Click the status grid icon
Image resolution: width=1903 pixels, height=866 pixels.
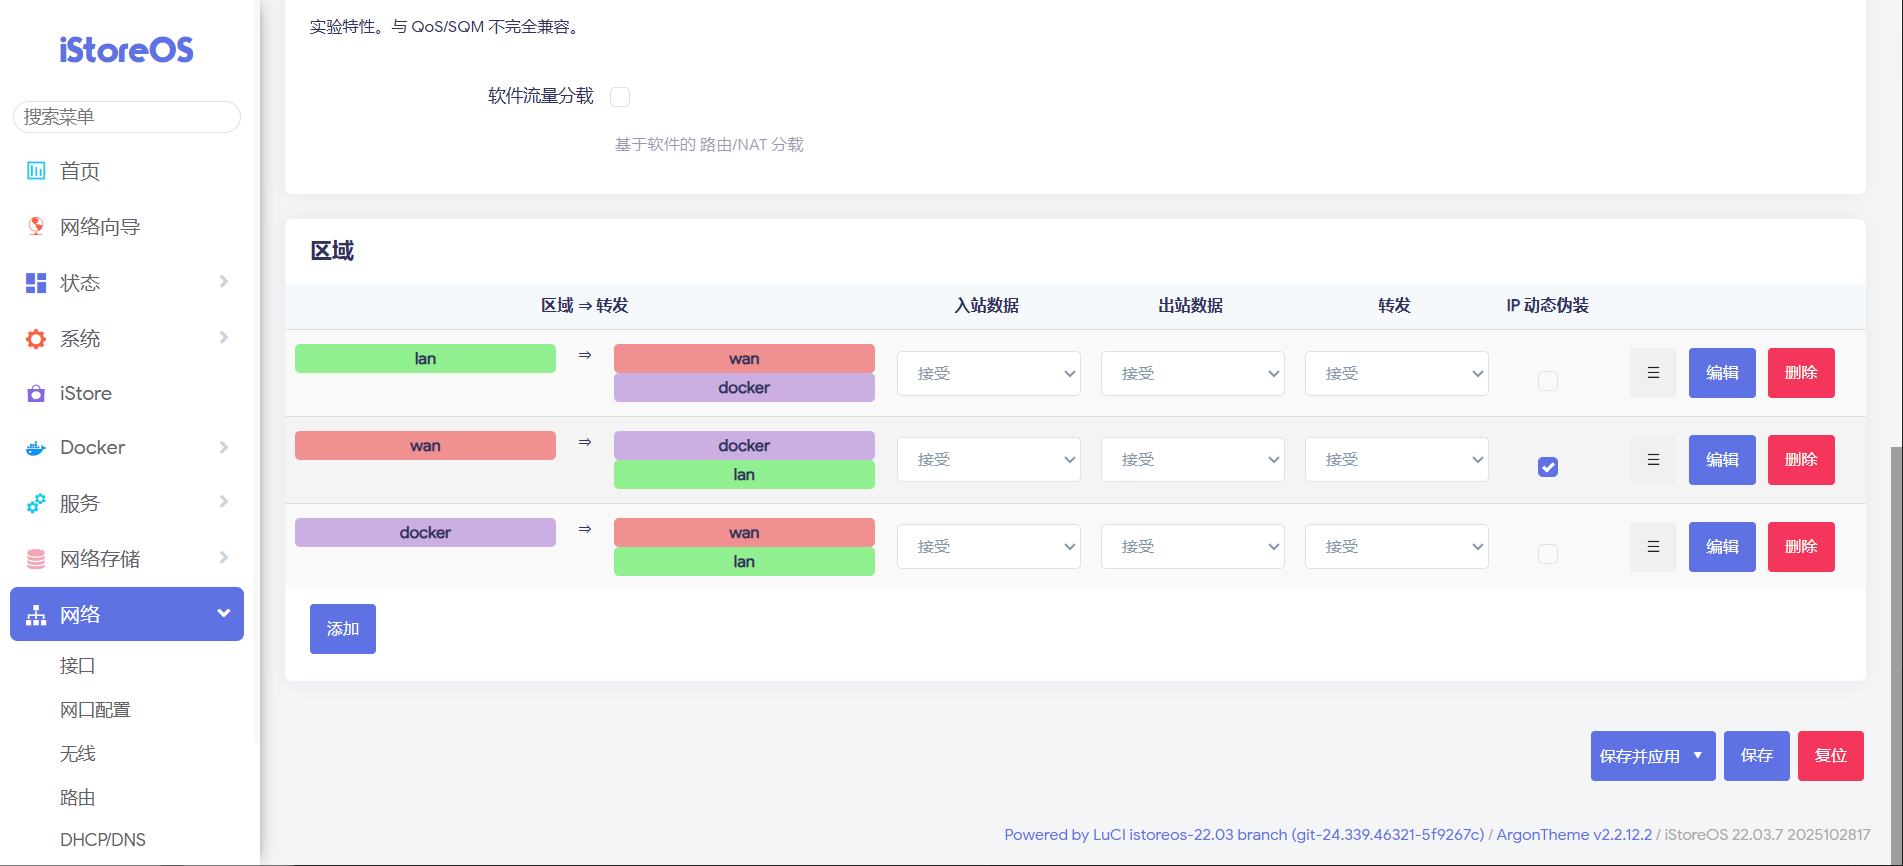tap(36, 283)
